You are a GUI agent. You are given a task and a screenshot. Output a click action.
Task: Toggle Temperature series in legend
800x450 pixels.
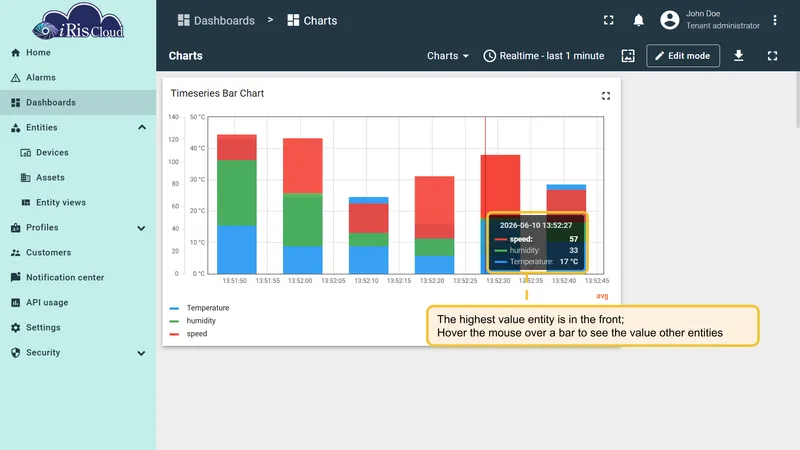point(208,308)
